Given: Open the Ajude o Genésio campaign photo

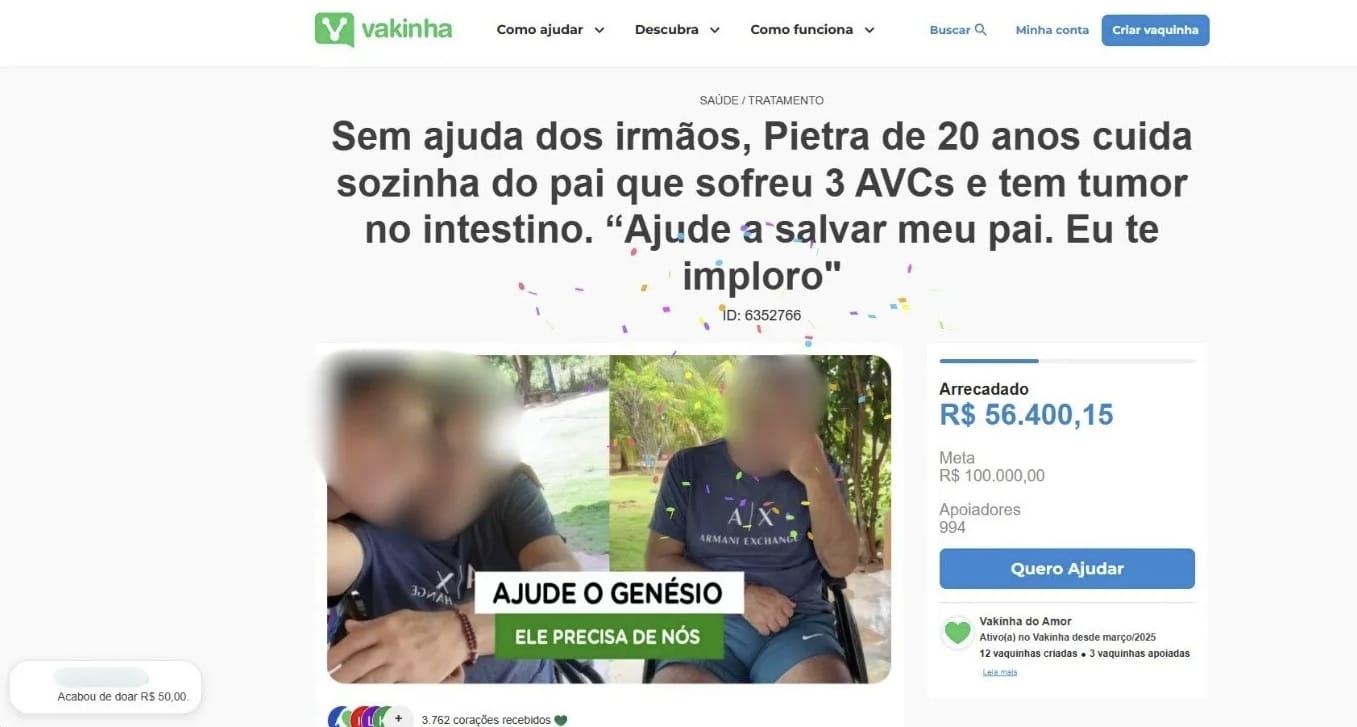Looking at the screenshot, I should click(x=609, y=519).
